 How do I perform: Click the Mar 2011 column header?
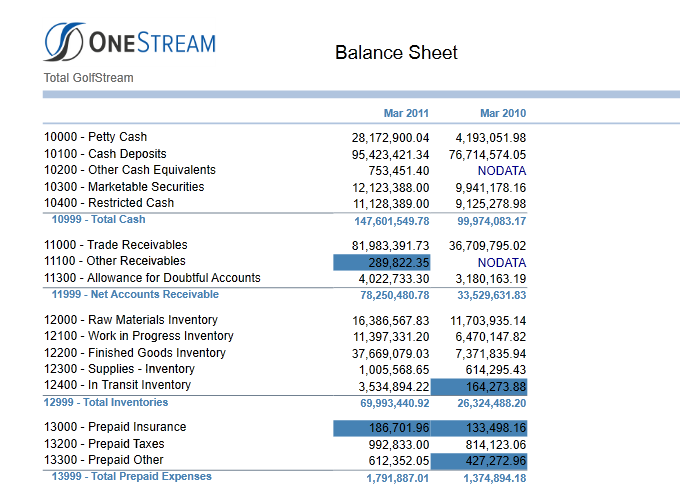[x=406, y=113]
